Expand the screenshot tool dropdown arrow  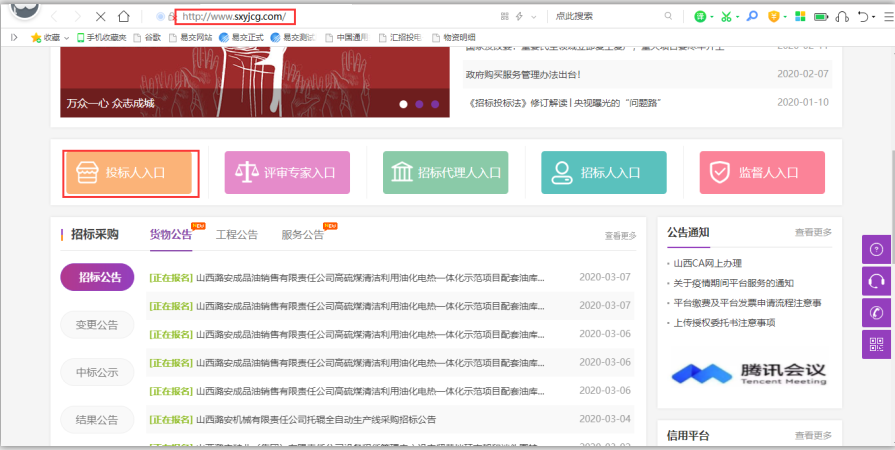click(x=738, y=17)
